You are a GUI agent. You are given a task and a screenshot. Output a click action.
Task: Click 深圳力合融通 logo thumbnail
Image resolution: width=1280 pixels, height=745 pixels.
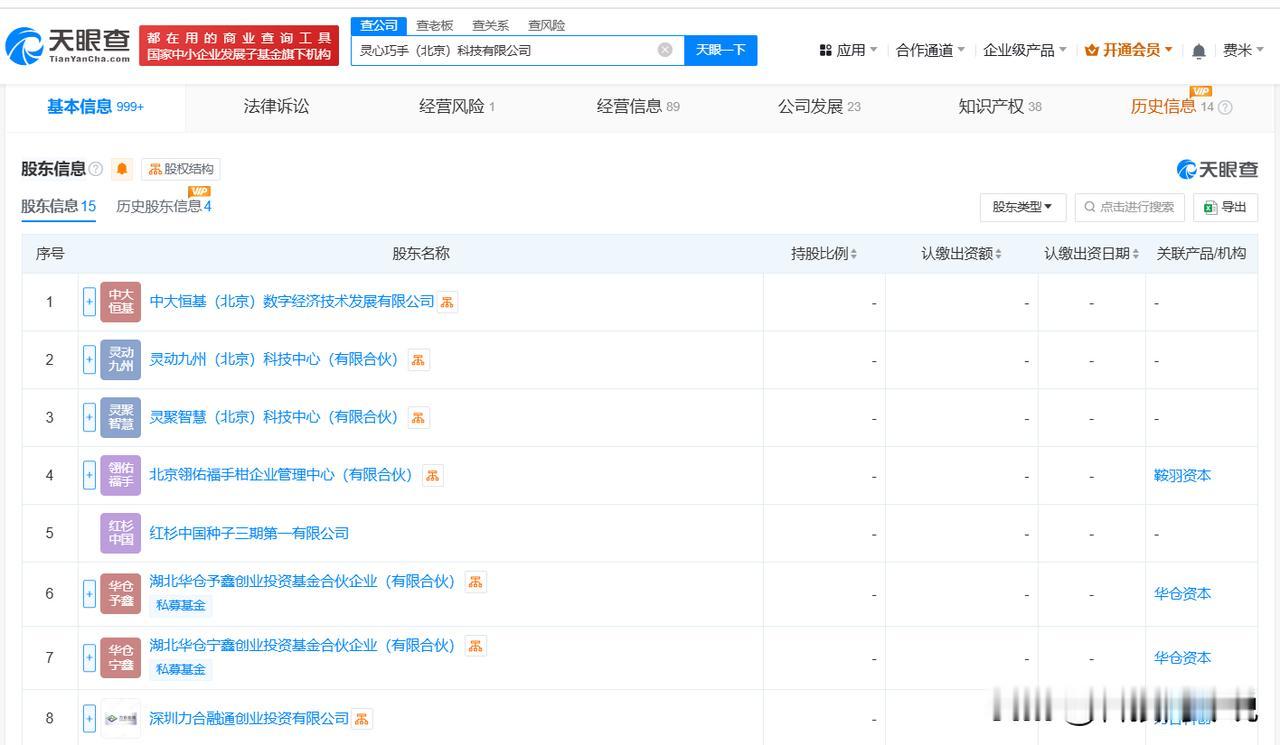121,718
